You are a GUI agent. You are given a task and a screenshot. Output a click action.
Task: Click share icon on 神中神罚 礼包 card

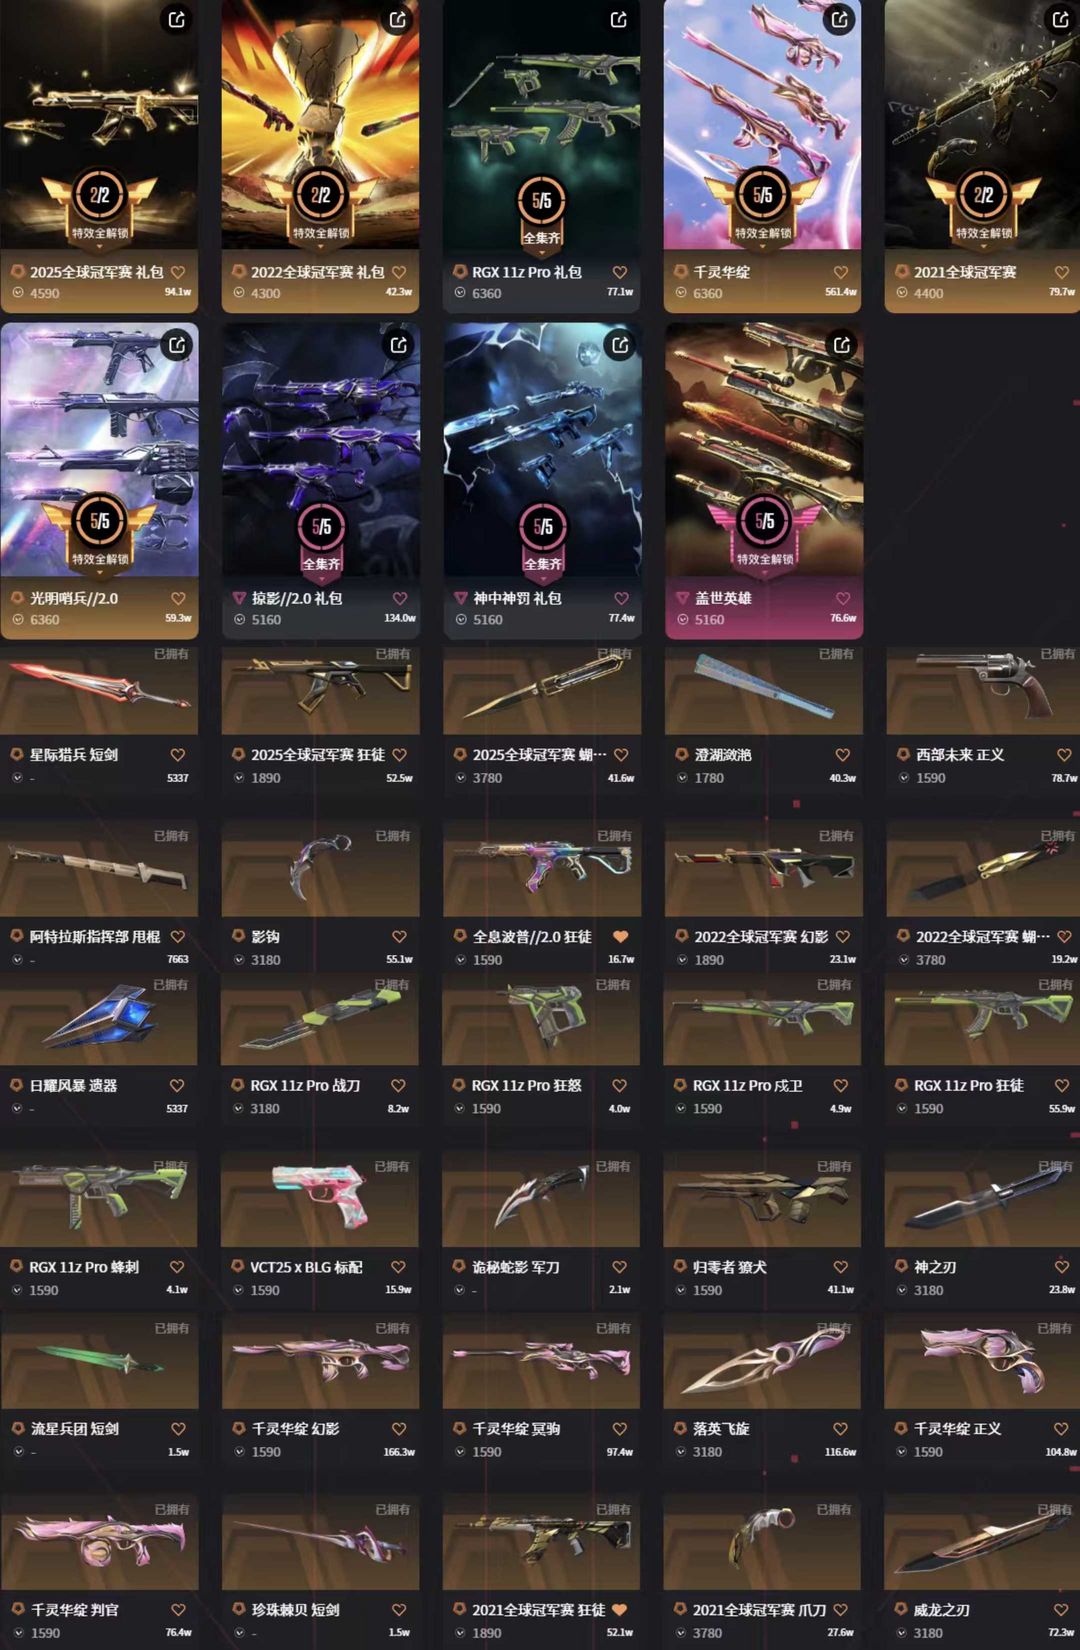point(620,345)
